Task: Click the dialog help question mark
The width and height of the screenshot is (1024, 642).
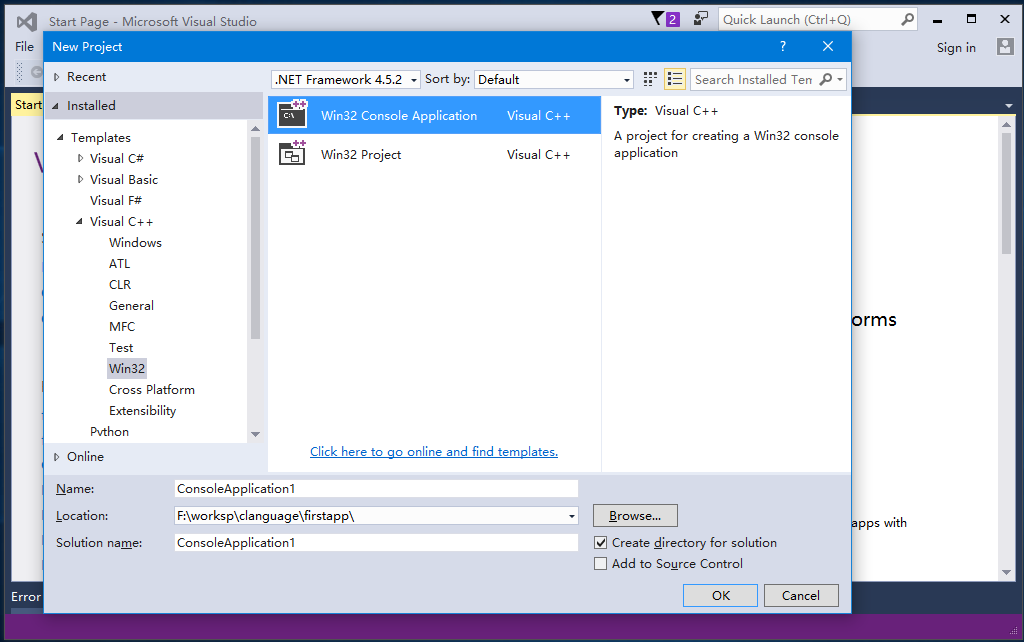Action: pyautogui.click(x=783, y=46)
